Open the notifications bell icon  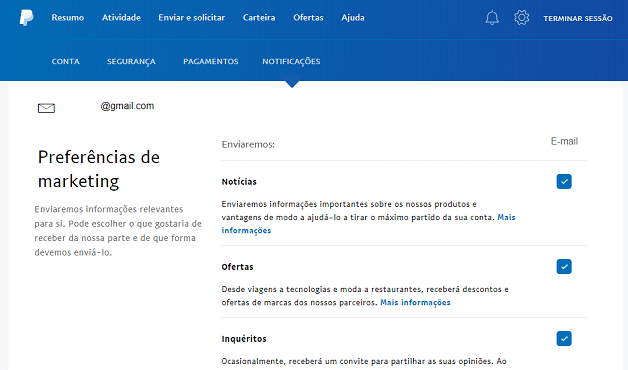click(492, 18)
